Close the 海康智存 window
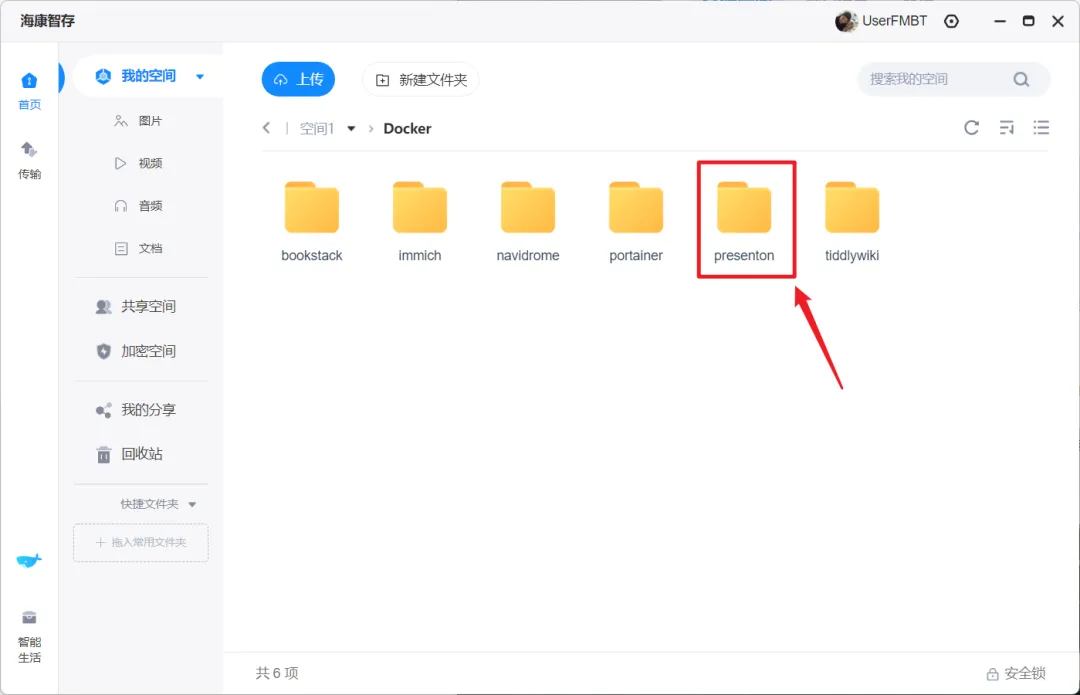The image size is (1080, 695). (1058, 21)
